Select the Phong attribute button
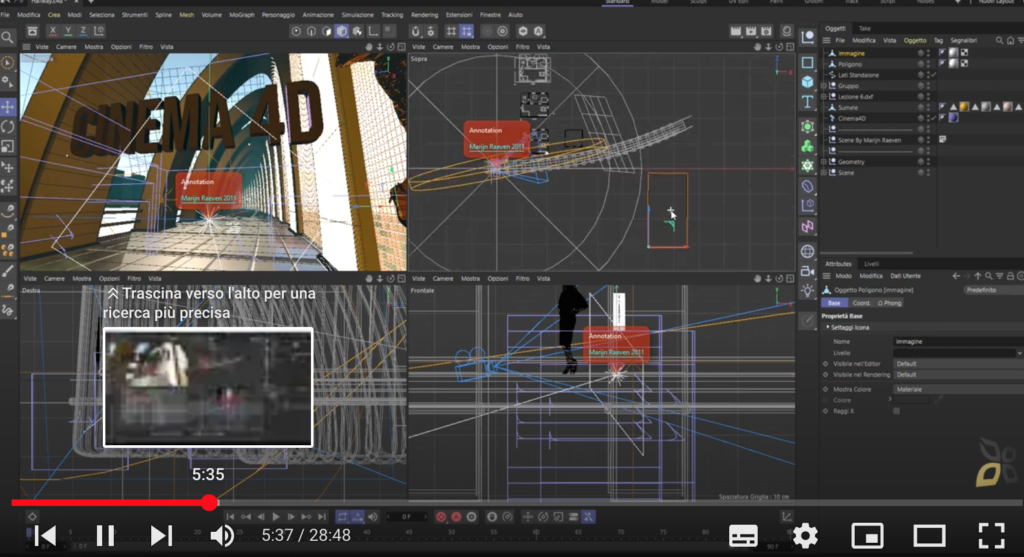Image resolution: width=1024 pixels, height=557 pixels. pos(889,303)
